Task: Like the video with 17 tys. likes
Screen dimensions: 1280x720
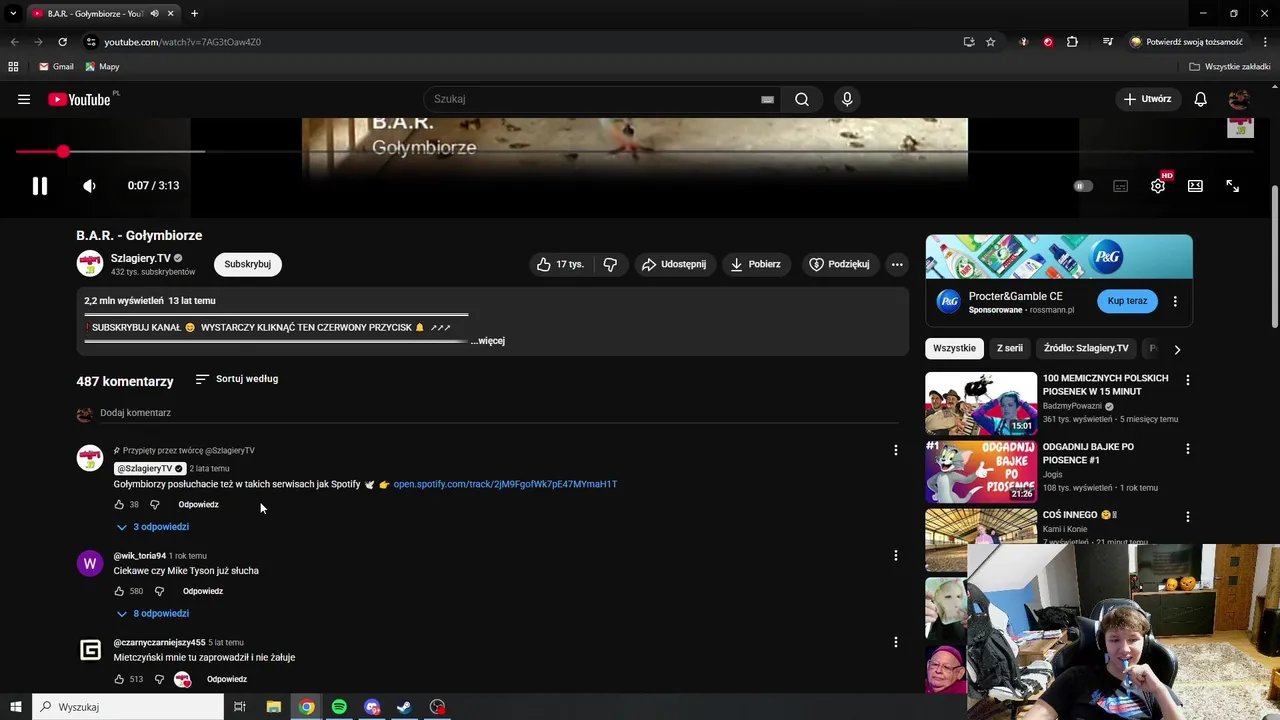Action: 560,264
